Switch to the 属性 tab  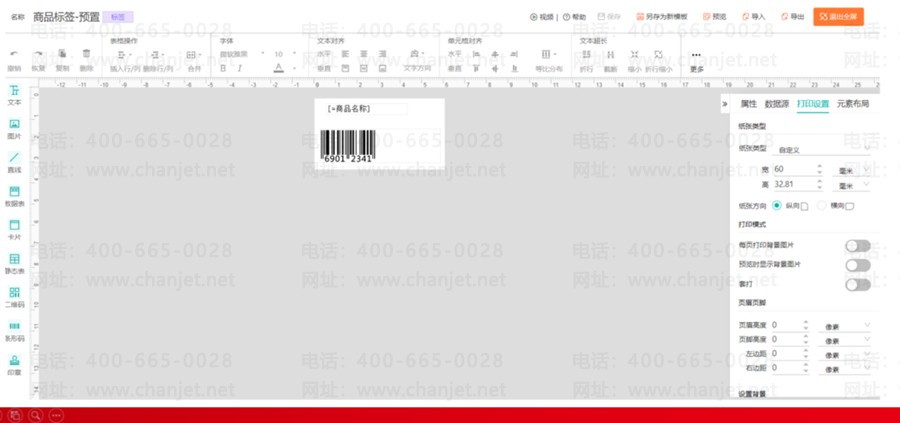[x=748, y=104]
